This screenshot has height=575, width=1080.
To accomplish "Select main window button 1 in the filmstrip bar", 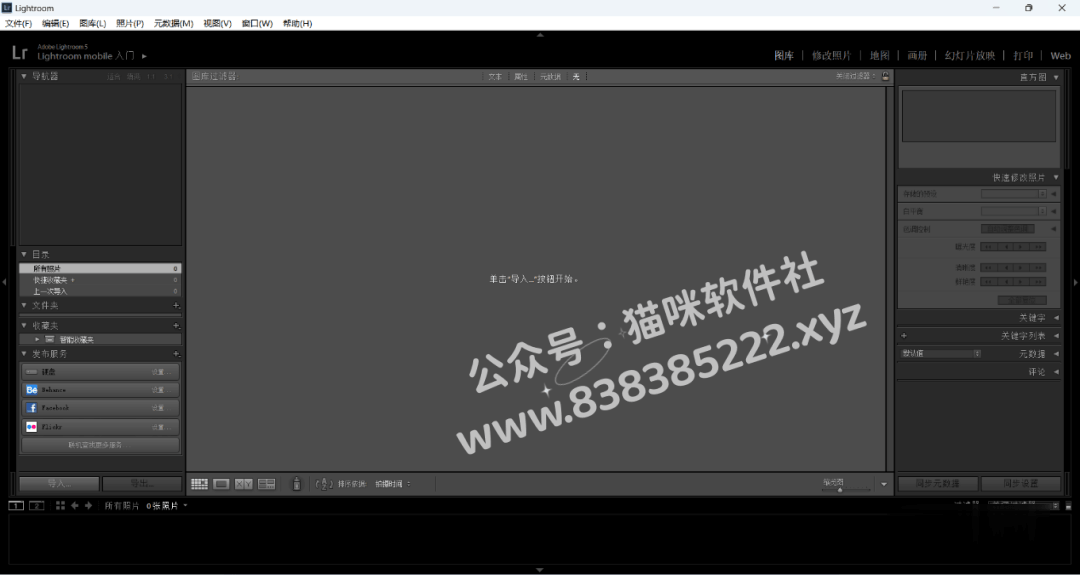I will pyautogui.click(x=16, y=505).
